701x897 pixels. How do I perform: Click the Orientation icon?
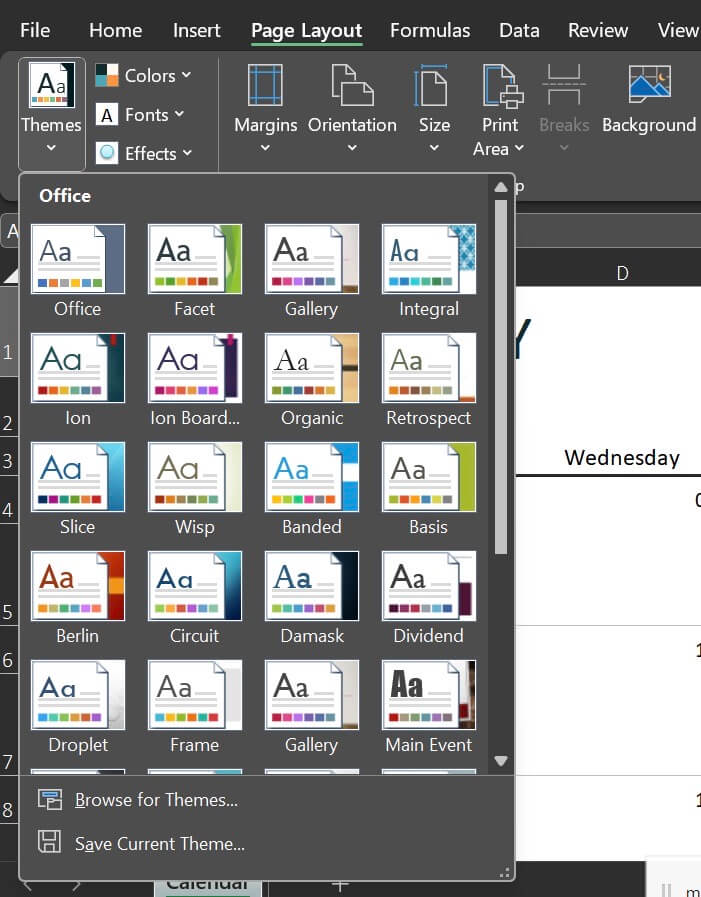pyautogui.click(x=351, y=86)
